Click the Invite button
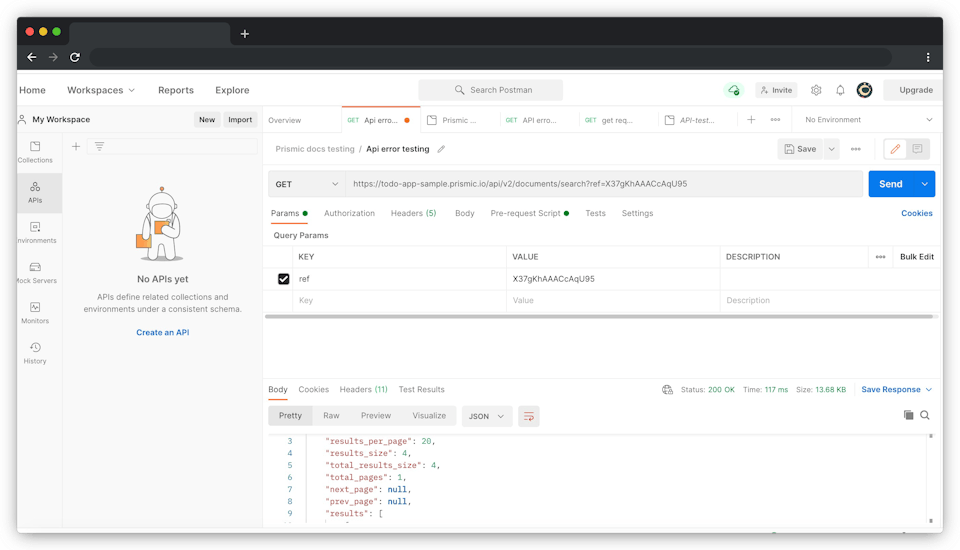Image resolution: width=960 pixels, height=550 pixels. [776, 90]
